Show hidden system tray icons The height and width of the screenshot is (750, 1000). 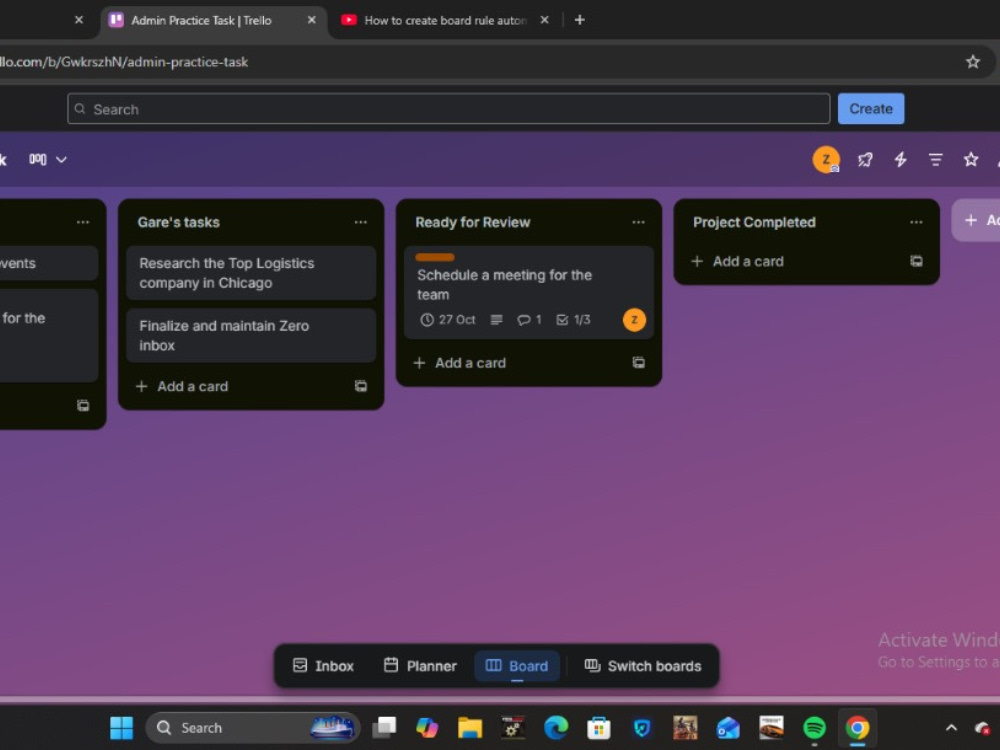tap(951, 728)
